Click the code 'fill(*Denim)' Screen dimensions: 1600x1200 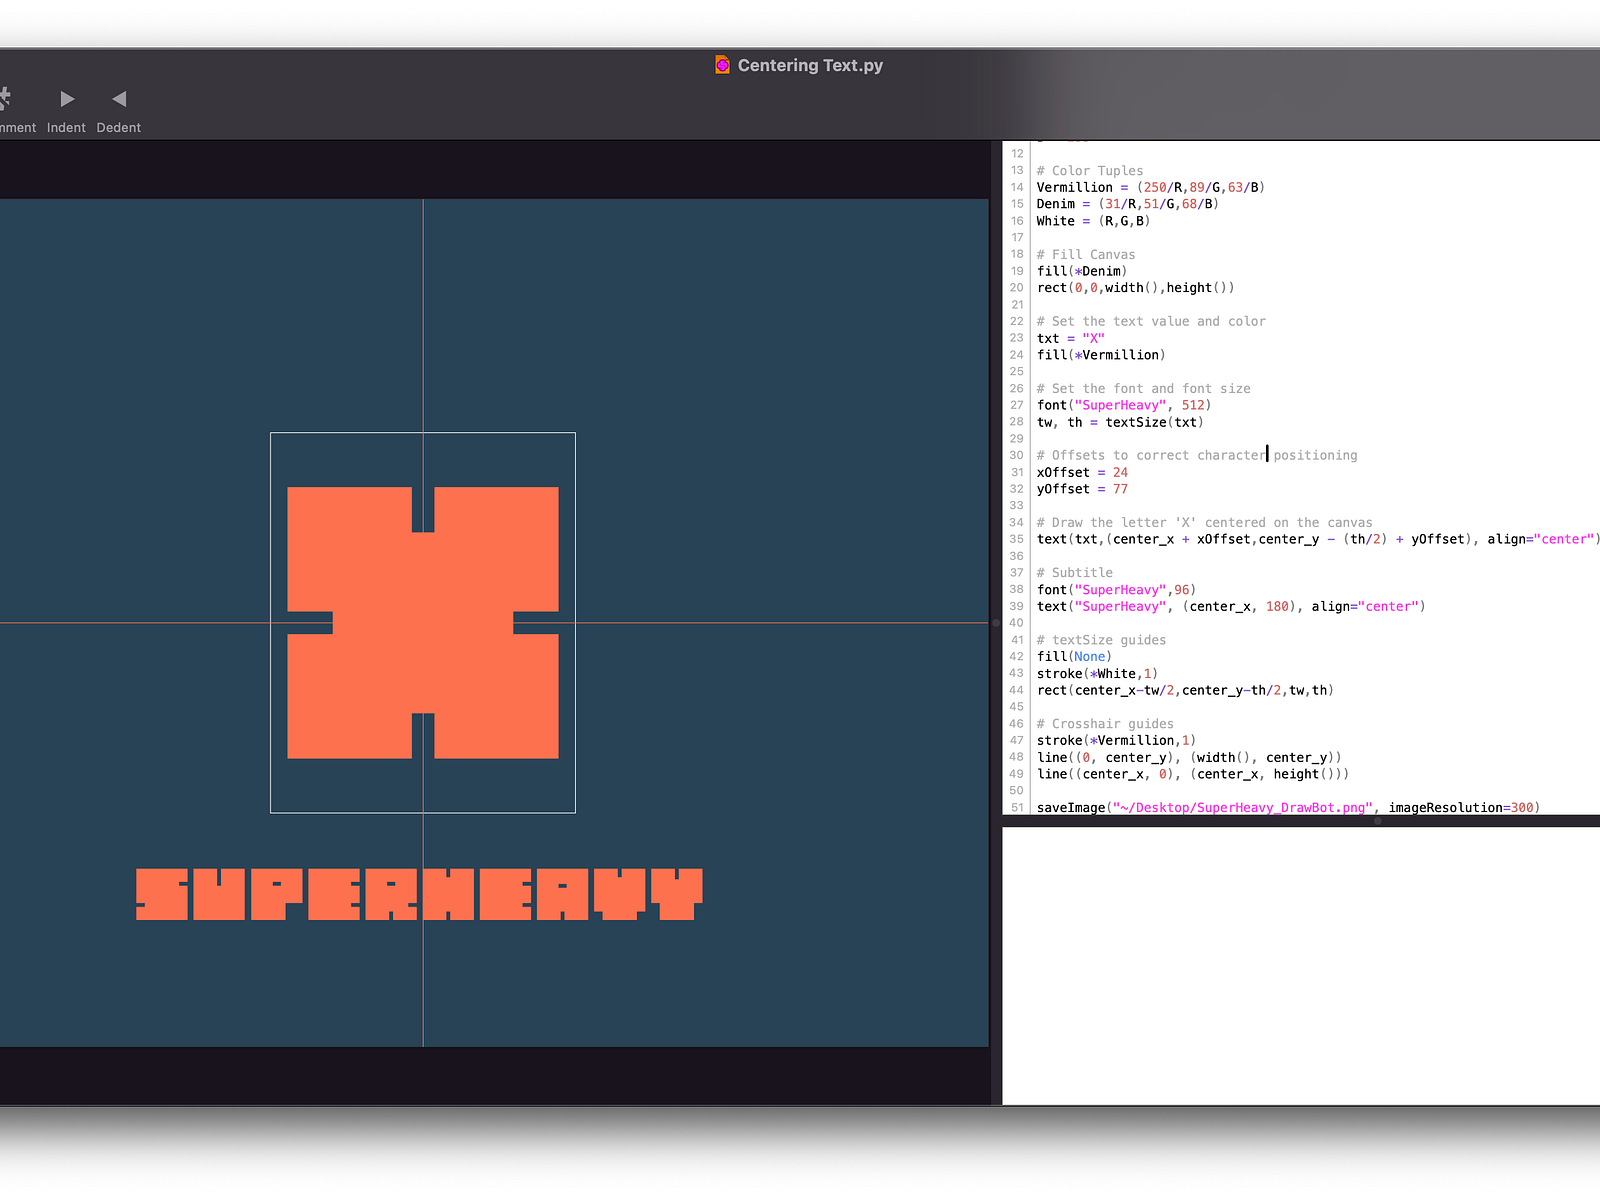1082,271
